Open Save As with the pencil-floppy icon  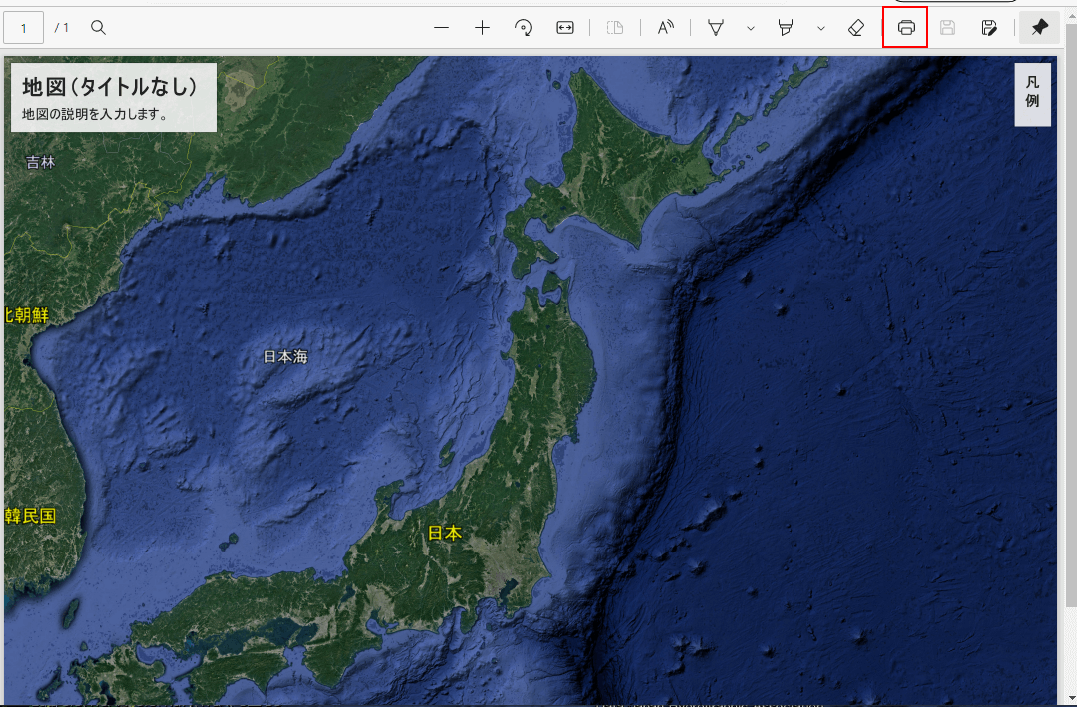pyautogui.click(x=988, y=27)
